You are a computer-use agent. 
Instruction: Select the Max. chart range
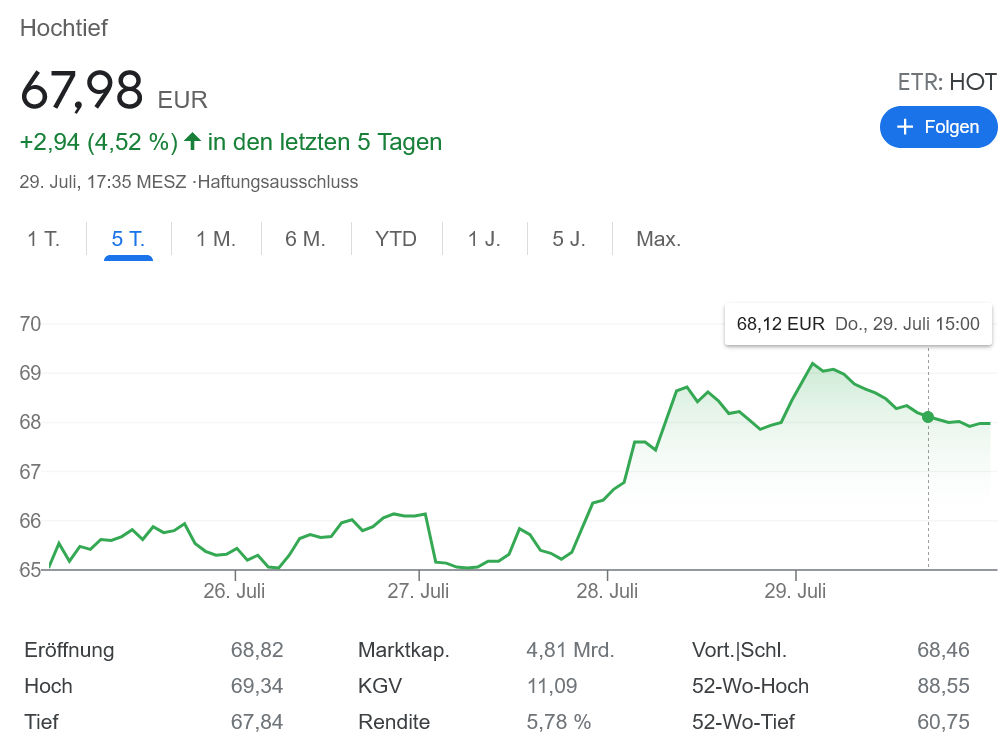coord(658,239)
